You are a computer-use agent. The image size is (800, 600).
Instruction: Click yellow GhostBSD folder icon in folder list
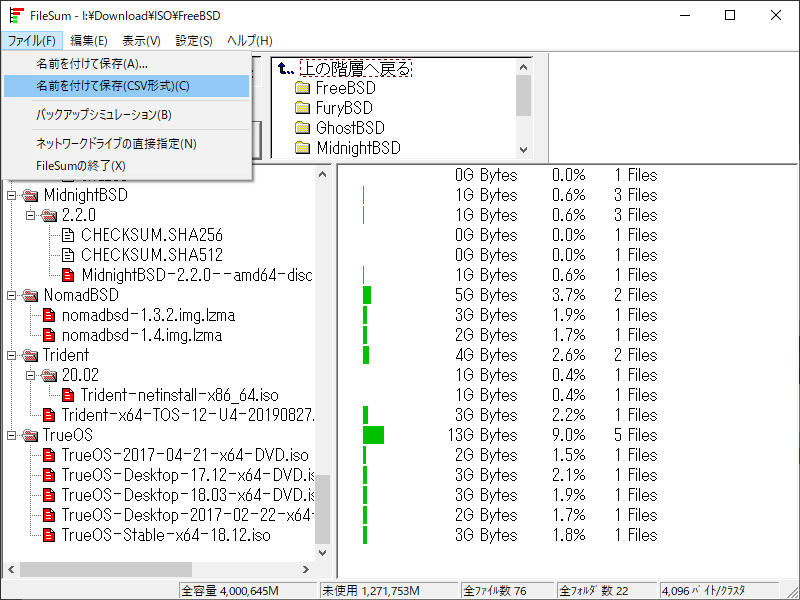[x=303, y=128]
